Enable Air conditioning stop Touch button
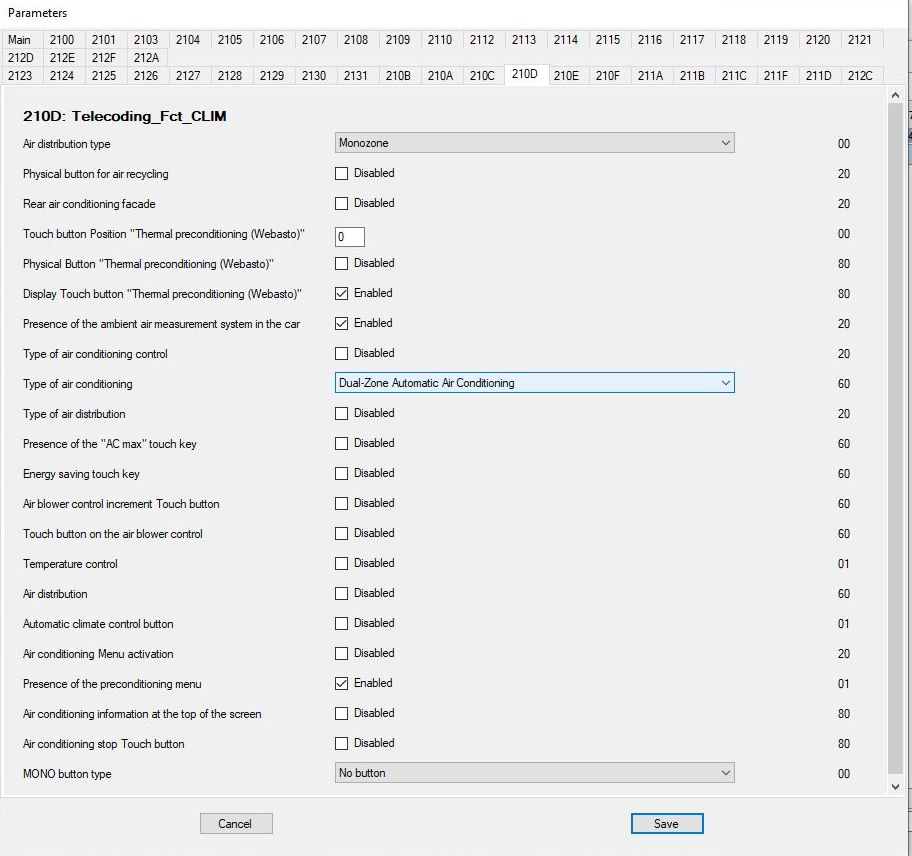The width and height of the screenshot is (912, 856). tap(342, 743)
